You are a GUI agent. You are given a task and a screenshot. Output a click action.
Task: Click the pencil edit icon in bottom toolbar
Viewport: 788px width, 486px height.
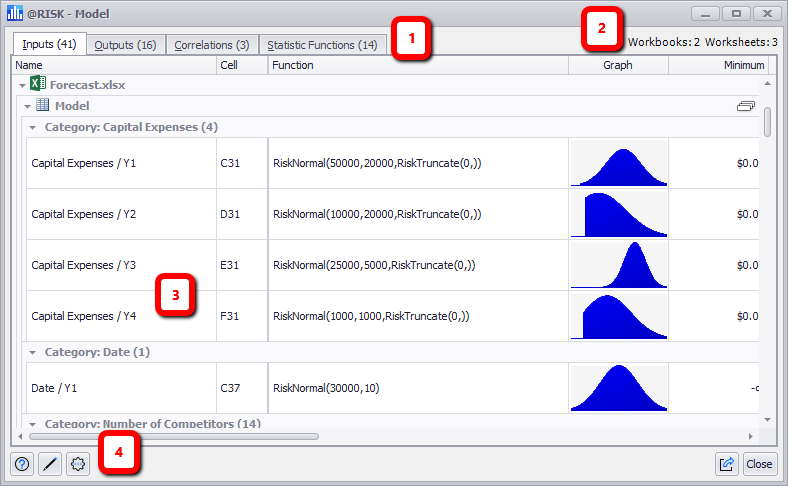pos(50,464)
